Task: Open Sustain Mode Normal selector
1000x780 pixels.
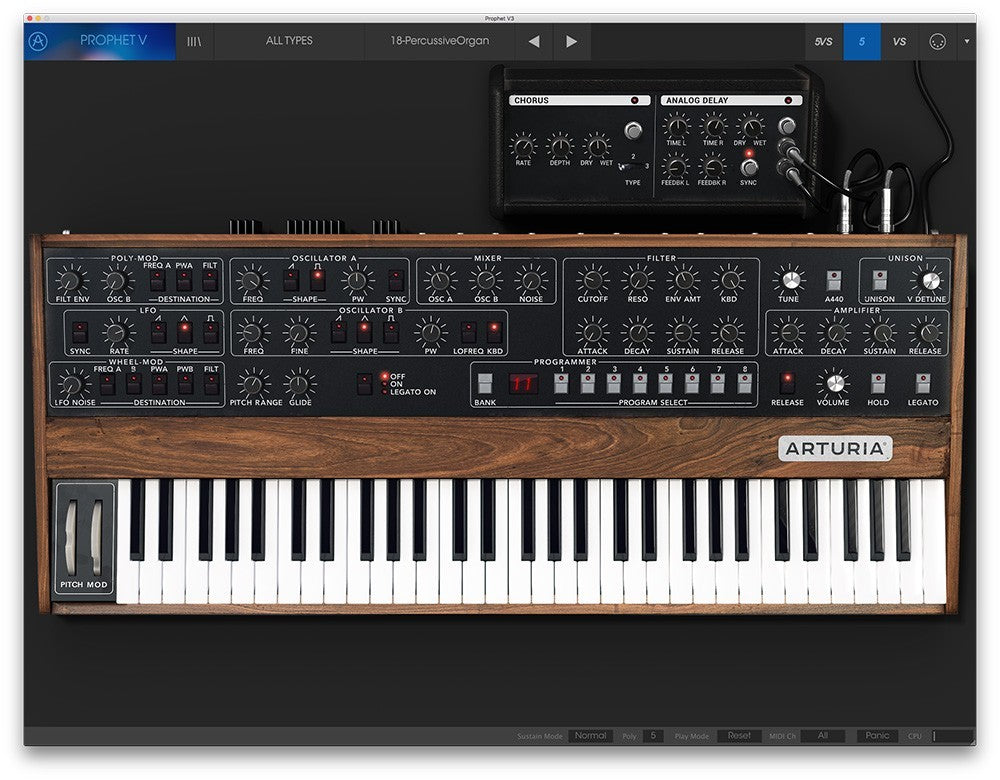Action: click(591, 736)
